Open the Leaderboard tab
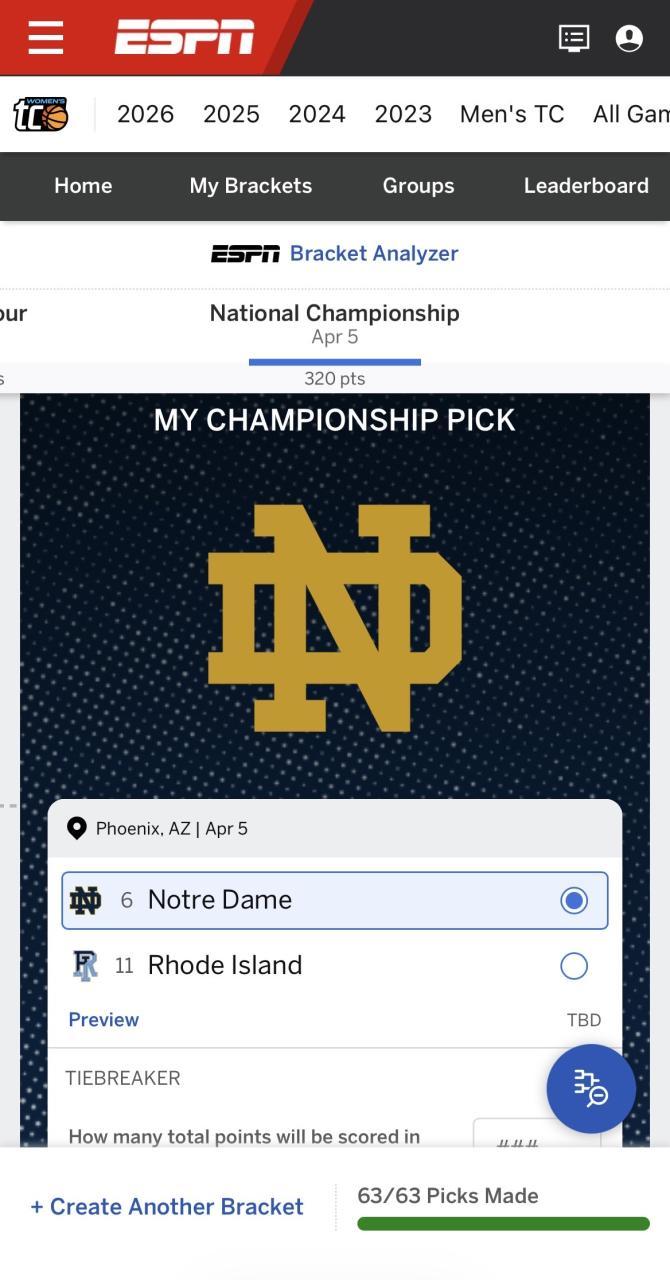Screen dimensions: 670x1280 click(x=586, y=186)
